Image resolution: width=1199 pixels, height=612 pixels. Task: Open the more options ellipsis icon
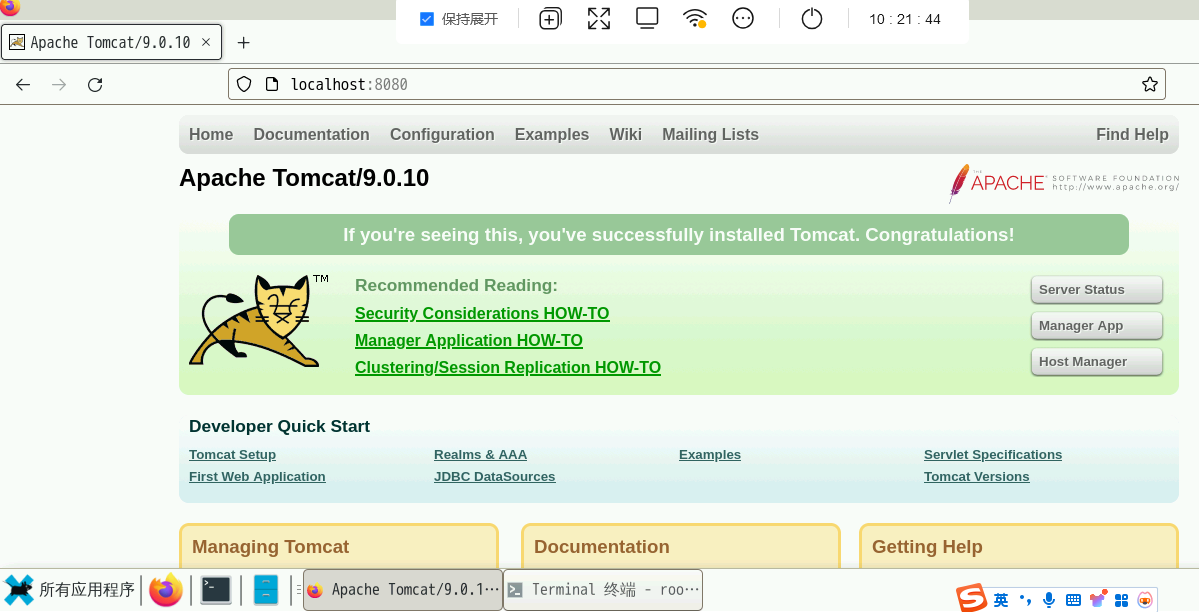(x=743, y=19)
